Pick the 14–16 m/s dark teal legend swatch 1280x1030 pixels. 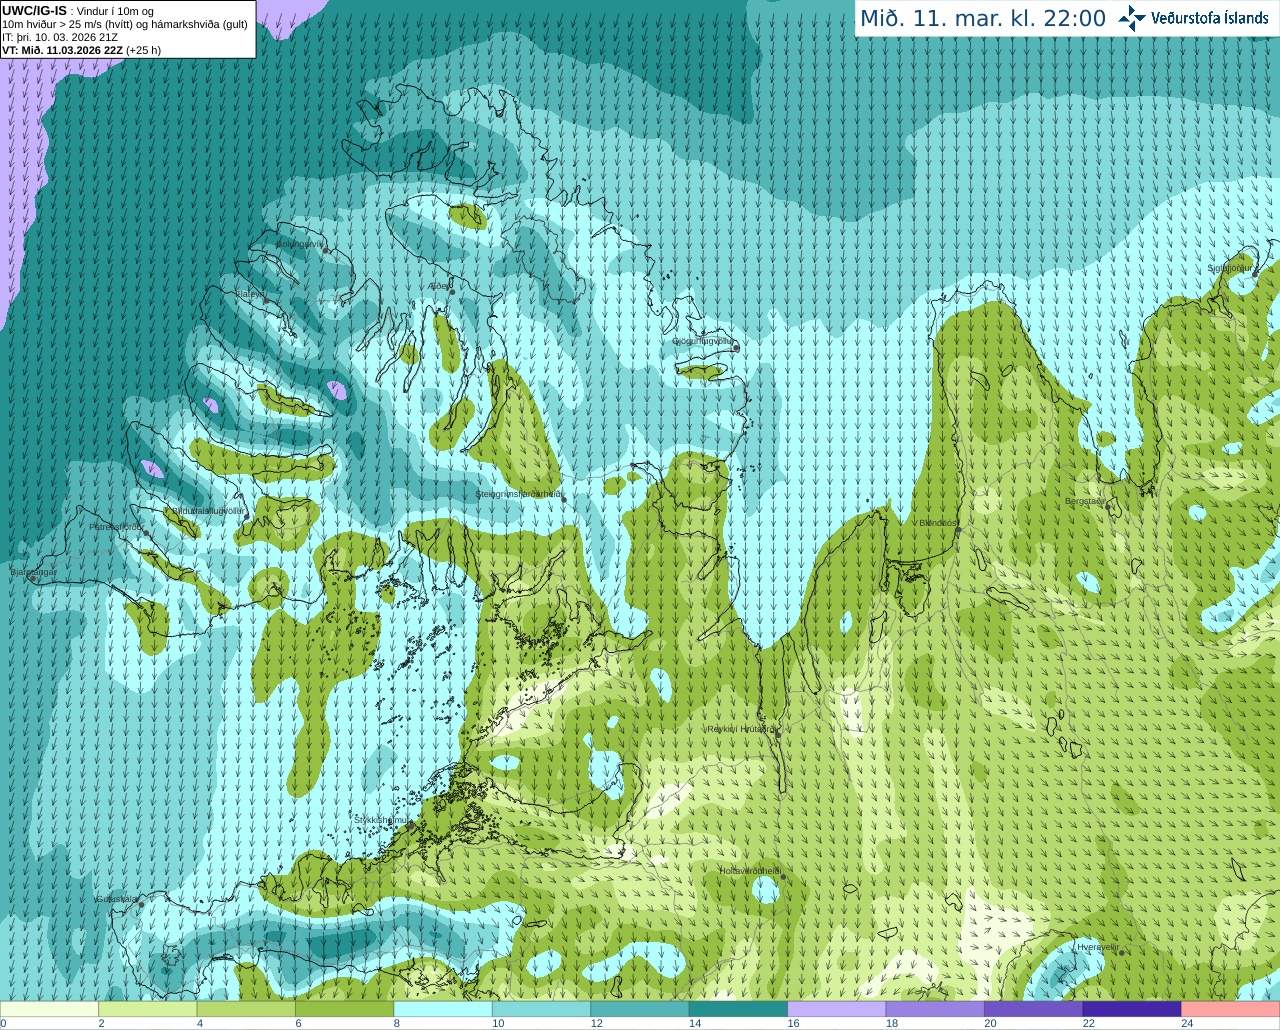738,1009
